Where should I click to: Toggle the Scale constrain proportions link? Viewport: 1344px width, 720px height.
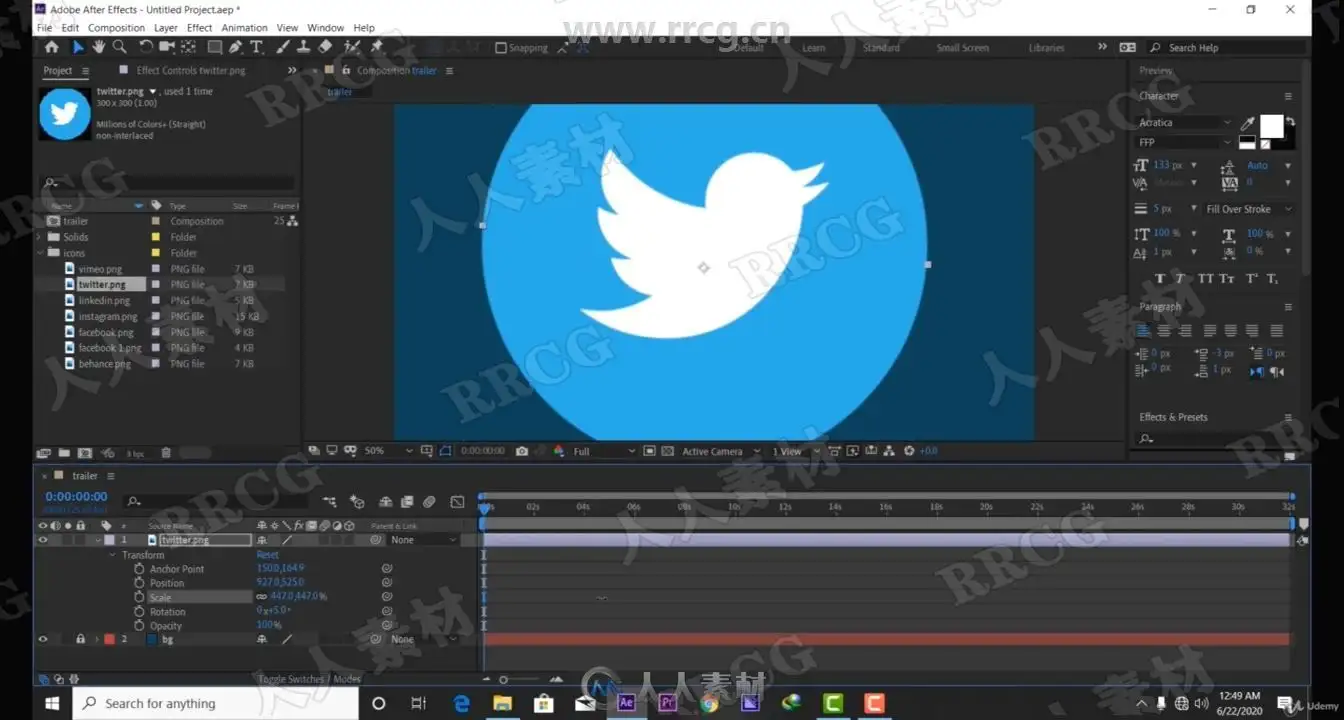tap(262, 597)
